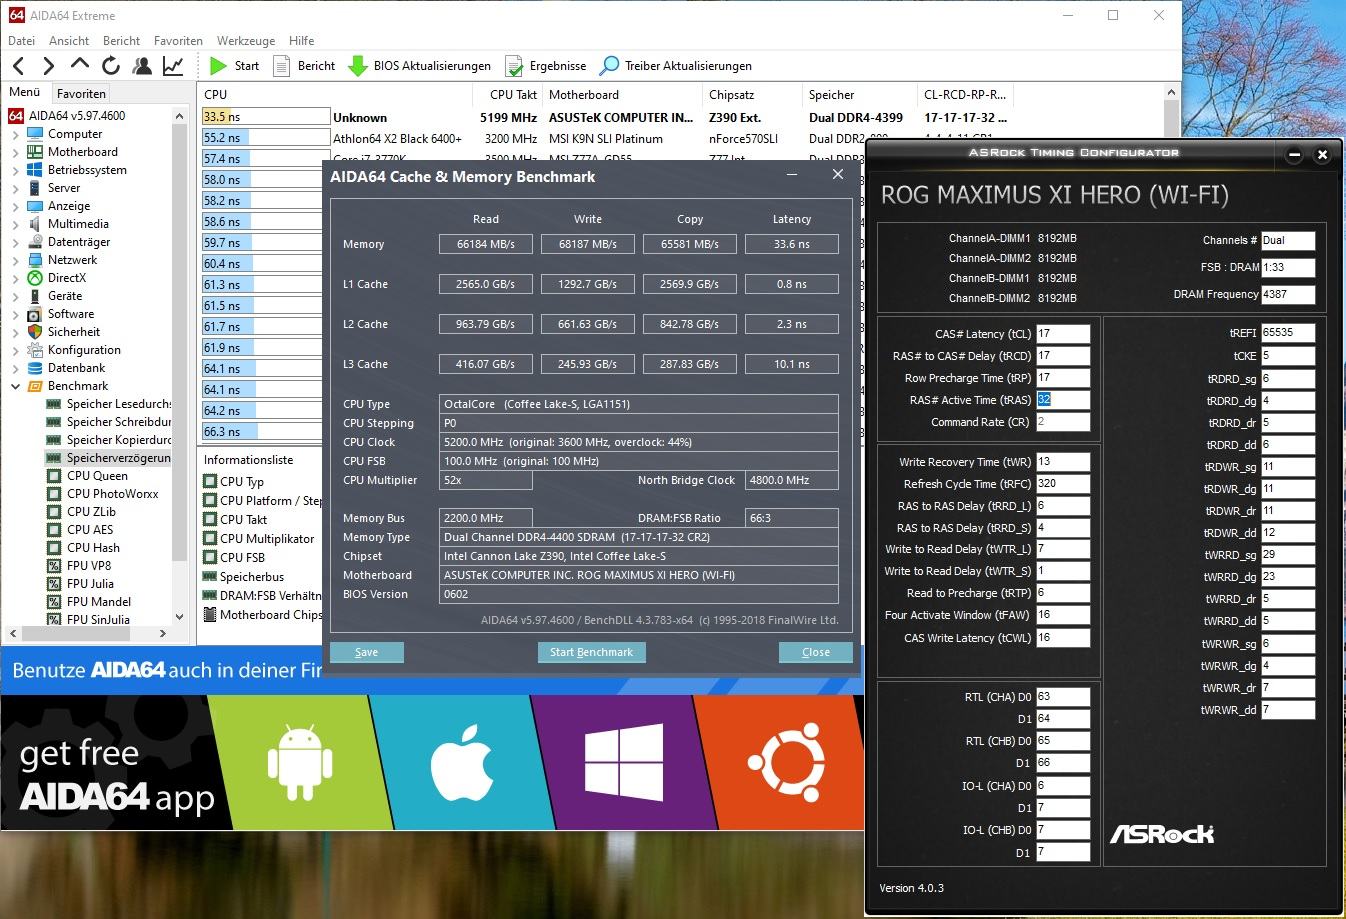Open the Bericht report toolbar button

click(x=305, y=66)
